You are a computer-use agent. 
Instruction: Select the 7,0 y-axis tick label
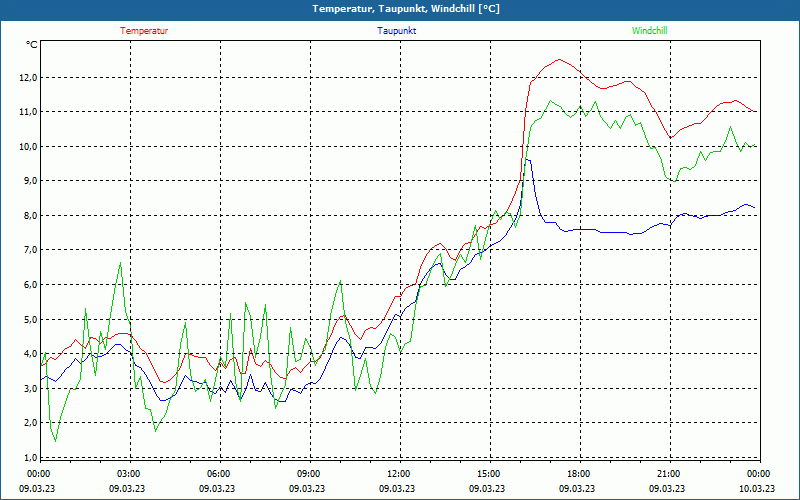29,250
